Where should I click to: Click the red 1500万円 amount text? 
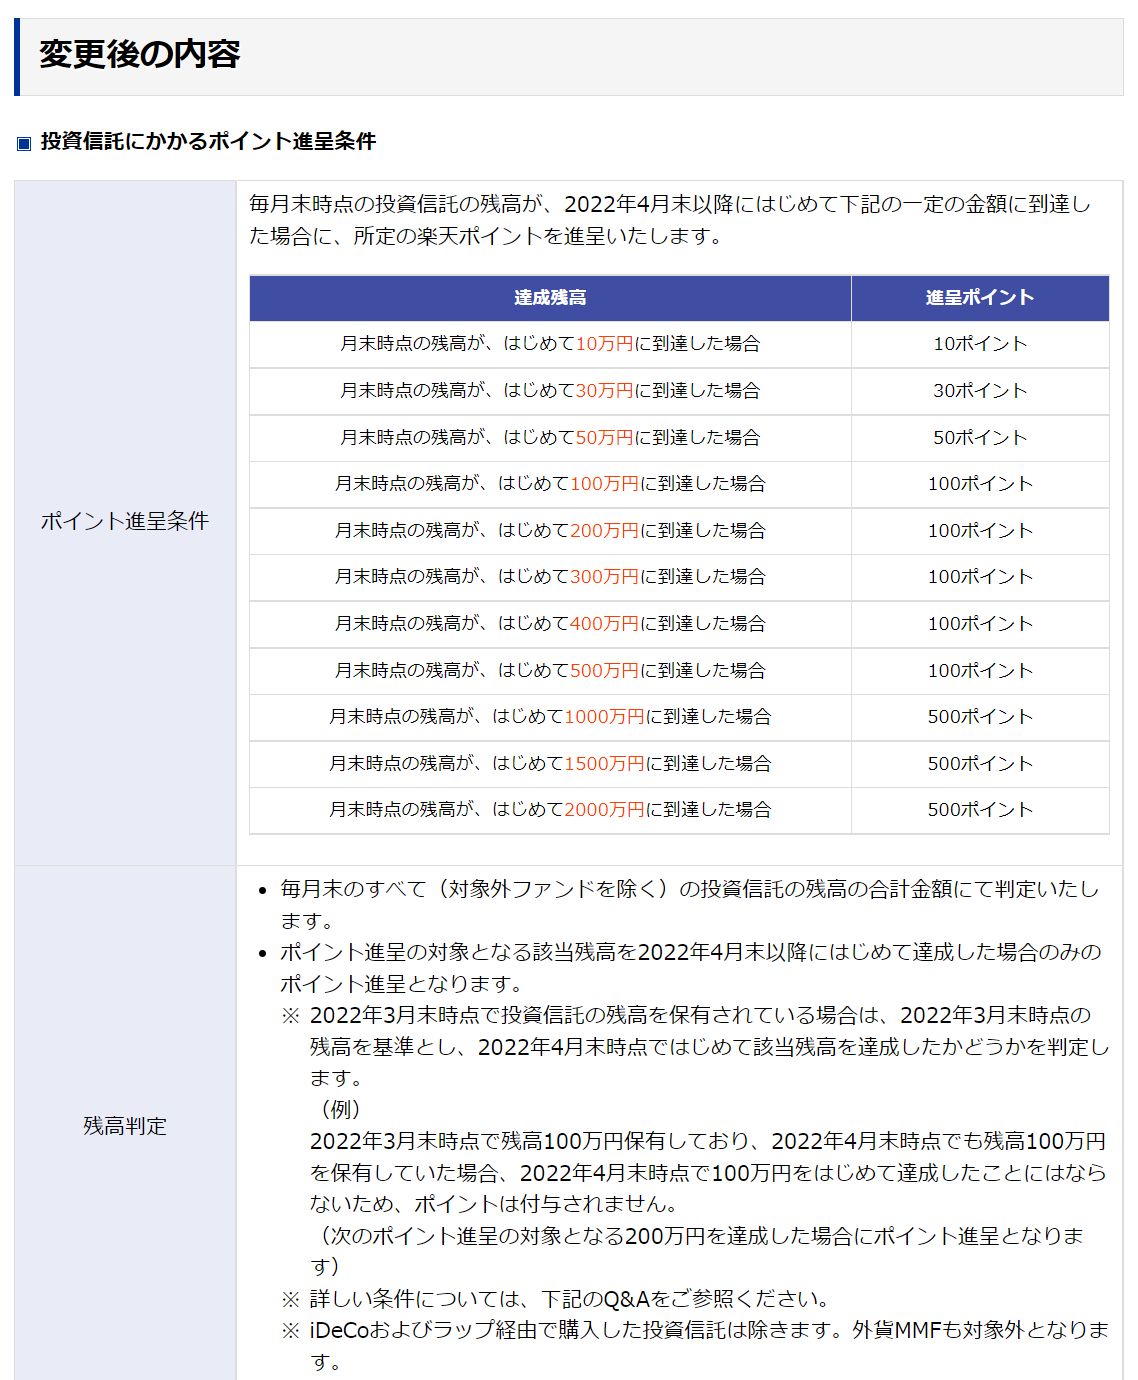click(x=604, y=764)
